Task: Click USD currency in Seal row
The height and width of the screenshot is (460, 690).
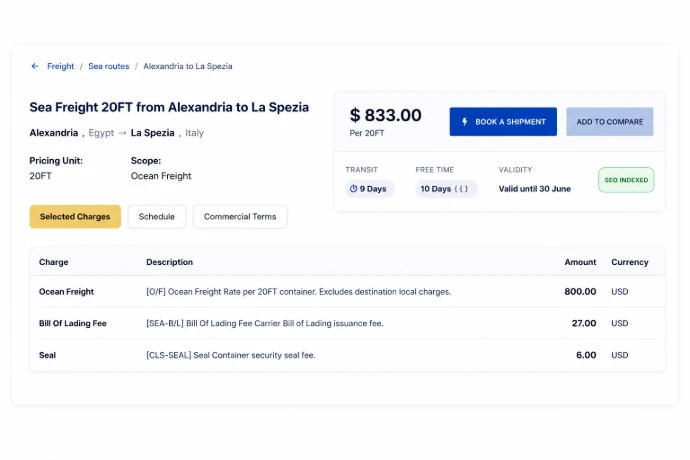Action: (620, 355)
